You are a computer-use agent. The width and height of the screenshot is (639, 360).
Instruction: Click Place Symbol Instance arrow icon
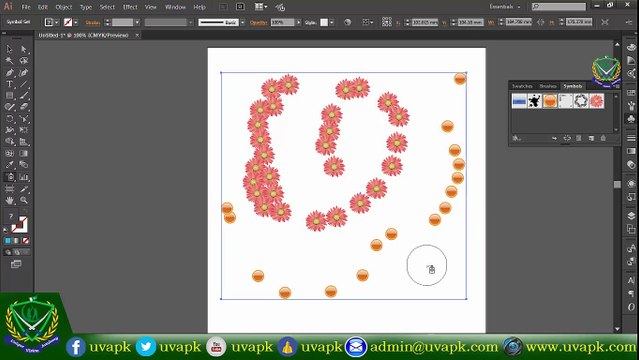click(554, 138)
